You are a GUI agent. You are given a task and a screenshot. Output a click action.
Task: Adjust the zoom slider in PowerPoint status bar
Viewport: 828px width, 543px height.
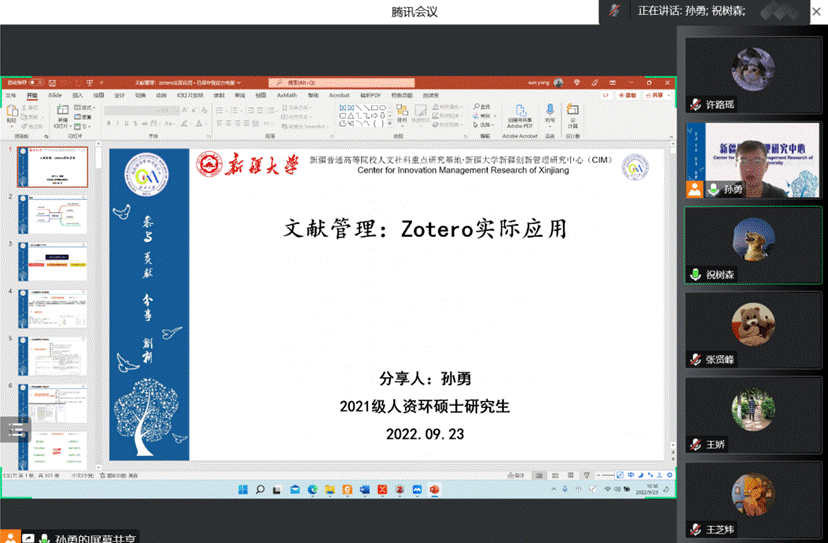click(606, 475)
